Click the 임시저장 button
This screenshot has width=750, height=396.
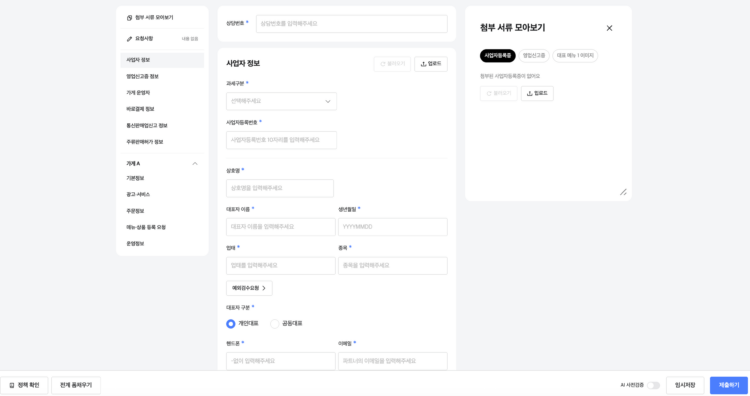[685, 385]
